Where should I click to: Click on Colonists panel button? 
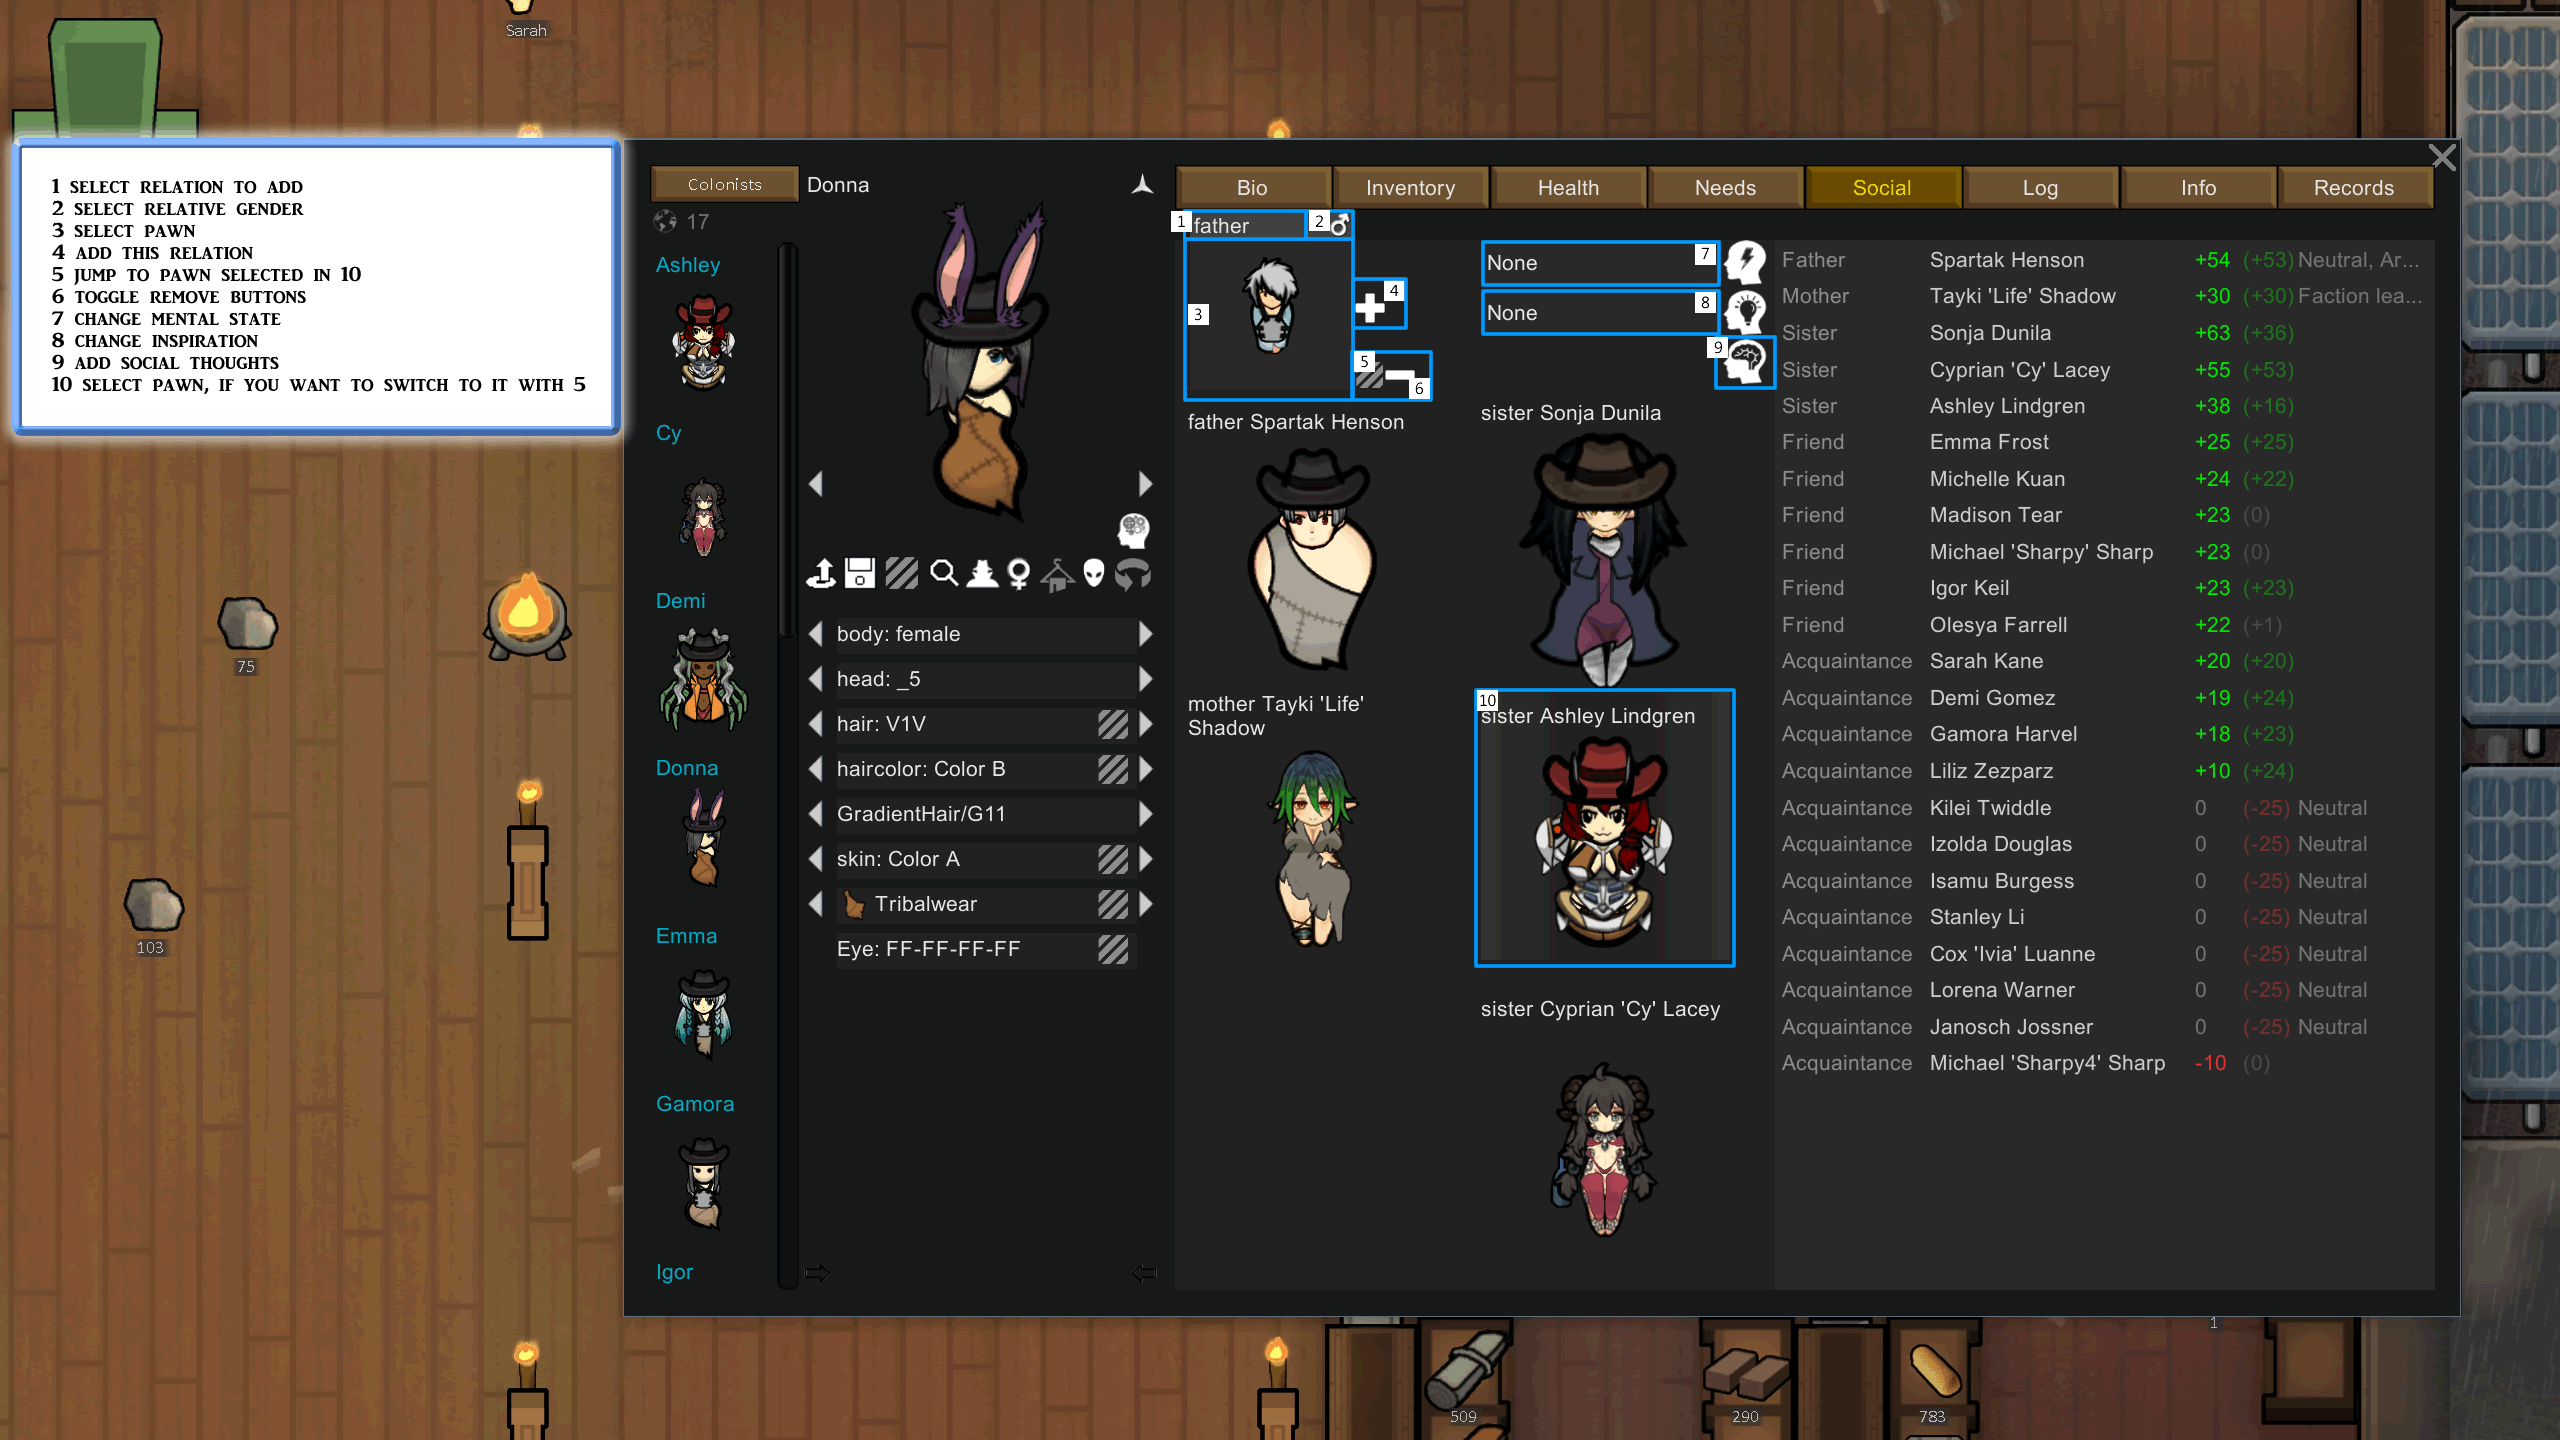click(x=721, y=183)
